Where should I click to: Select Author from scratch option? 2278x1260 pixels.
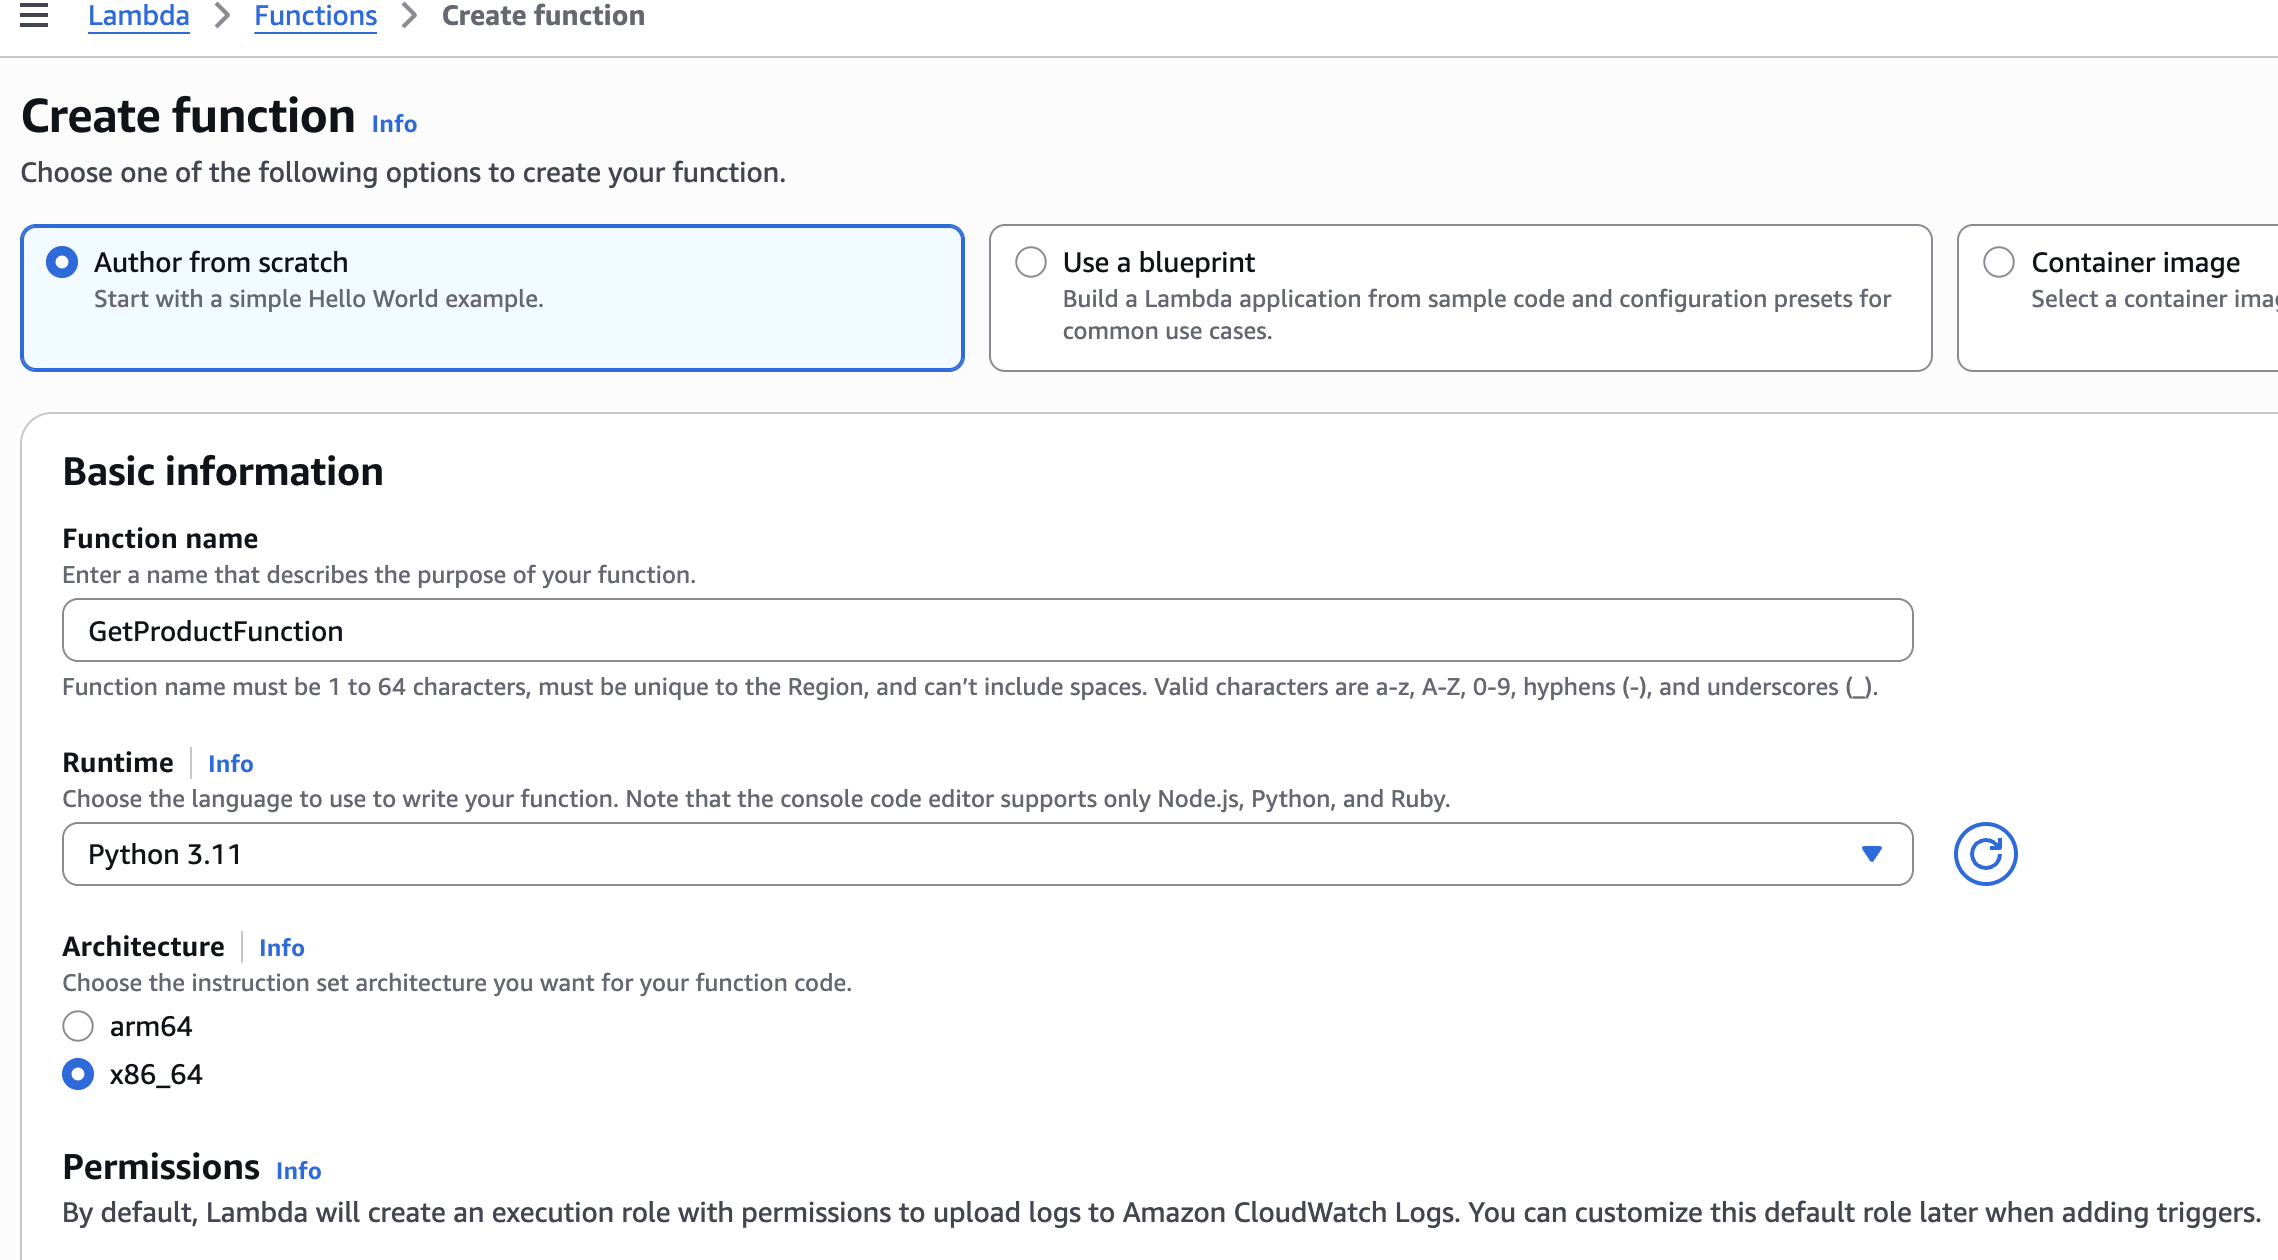(x=62, y=263)
